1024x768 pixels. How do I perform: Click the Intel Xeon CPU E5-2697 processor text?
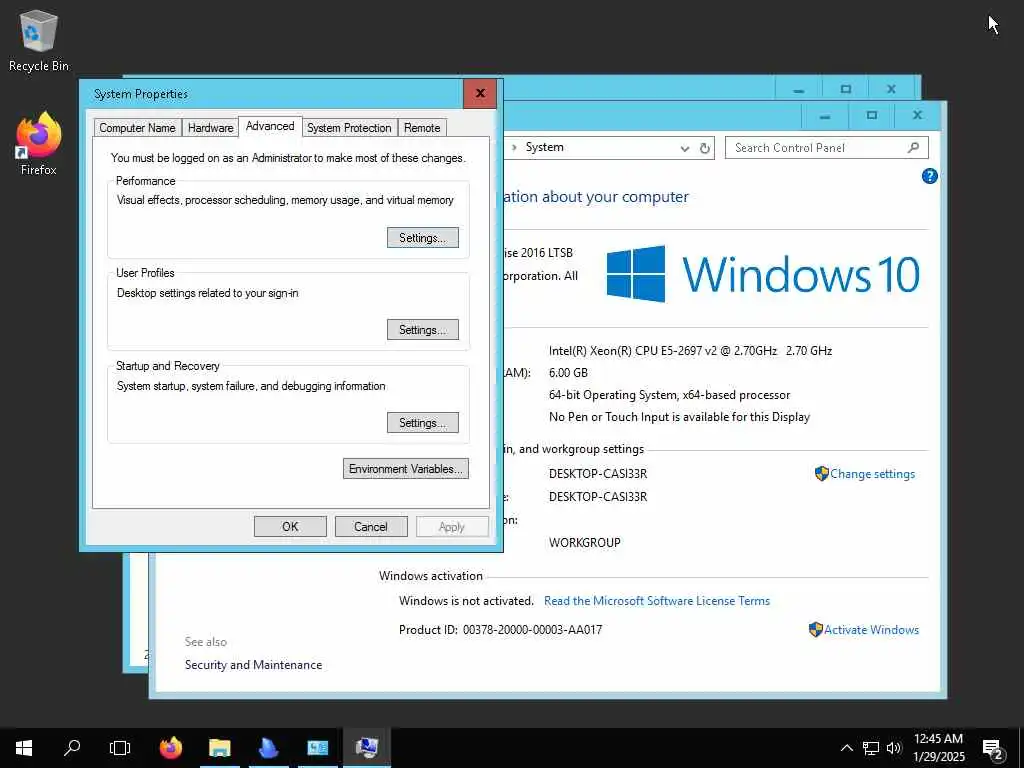pos(690,351)
